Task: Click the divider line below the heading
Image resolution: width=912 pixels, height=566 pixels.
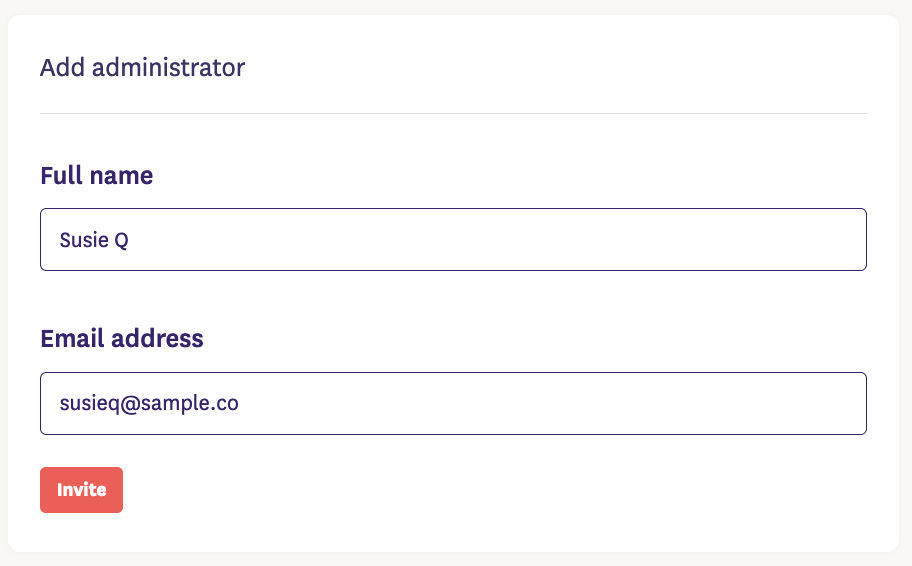Action: (453, 114)
